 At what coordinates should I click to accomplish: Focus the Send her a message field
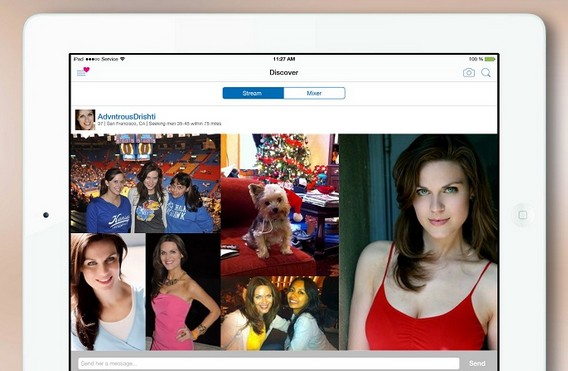[268, 363]
